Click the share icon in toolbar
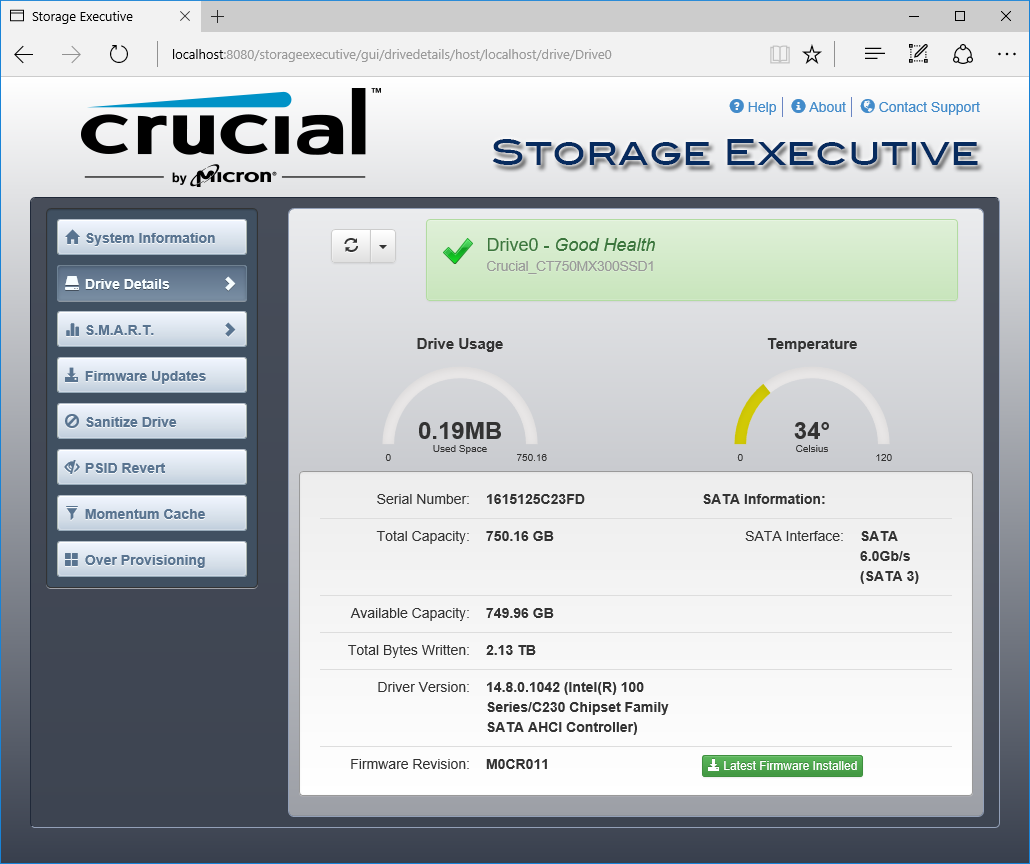 pyautogui.click(x=962, y=55)
